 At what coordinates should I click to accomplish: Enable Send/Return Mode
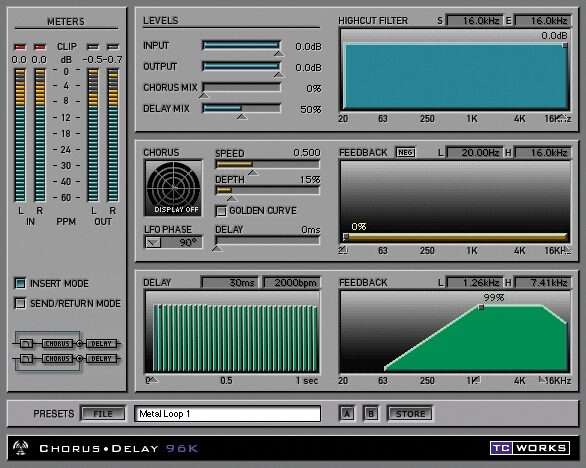click(x=20, y=303)
